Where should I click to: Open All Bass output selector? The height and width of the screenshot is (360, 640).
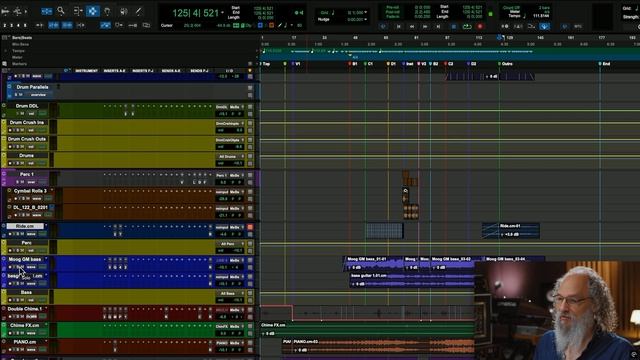pyautogui.click(x=229, y=293)
